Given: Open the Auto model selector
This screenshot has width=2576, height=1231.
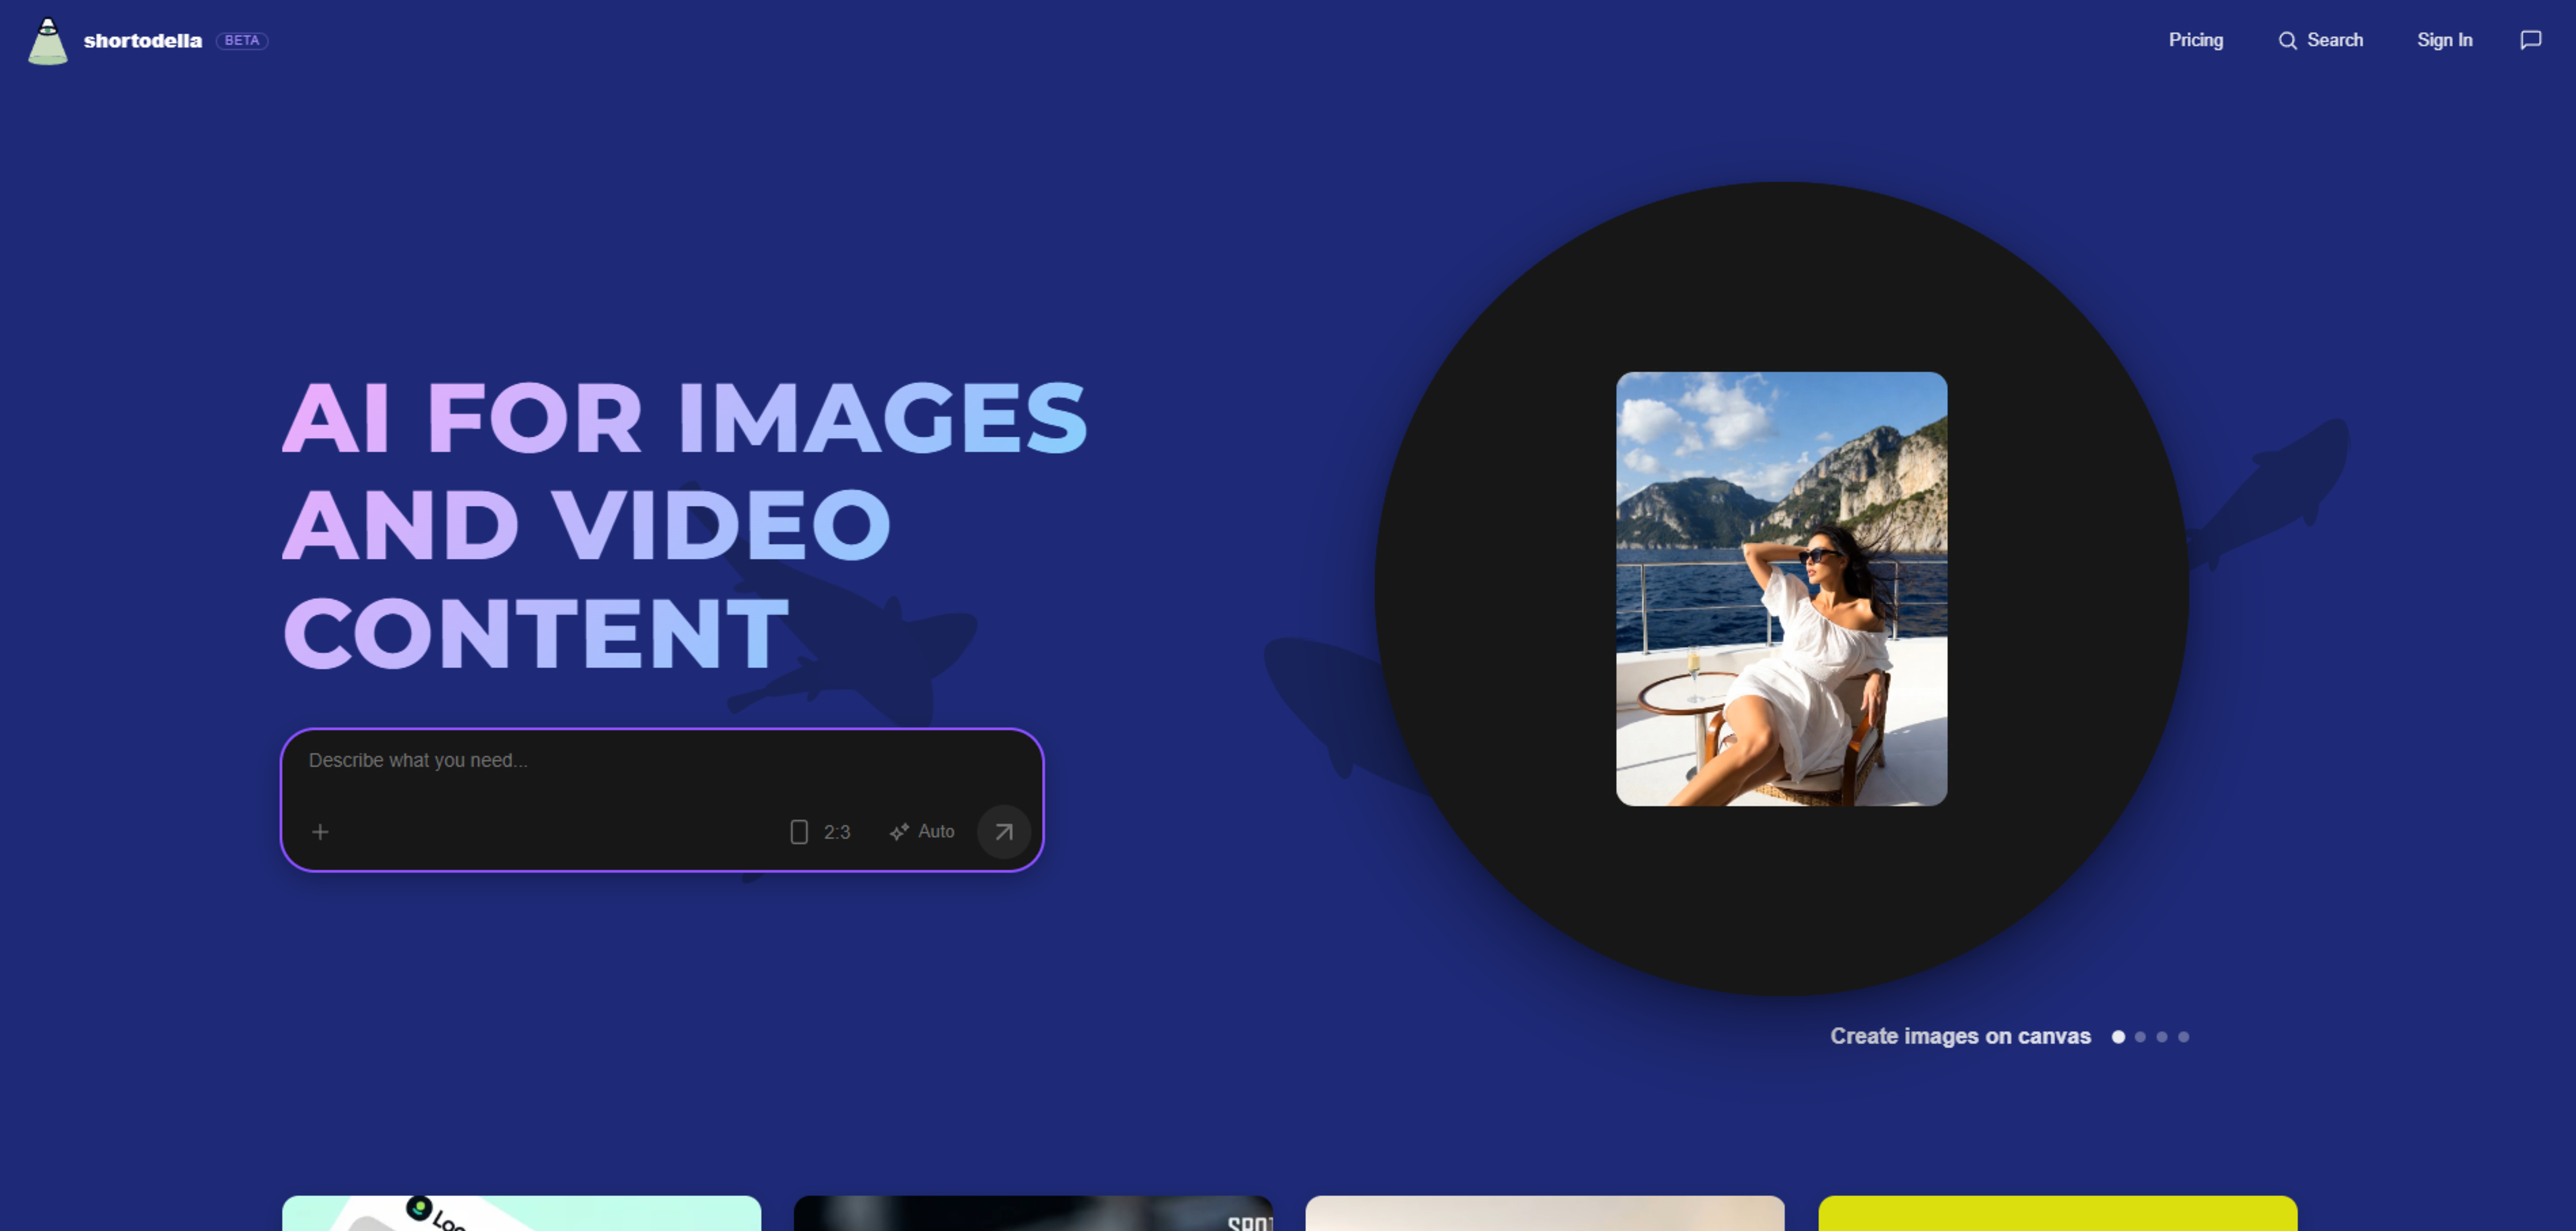Looking at the screenshot, I should point(922,832).
